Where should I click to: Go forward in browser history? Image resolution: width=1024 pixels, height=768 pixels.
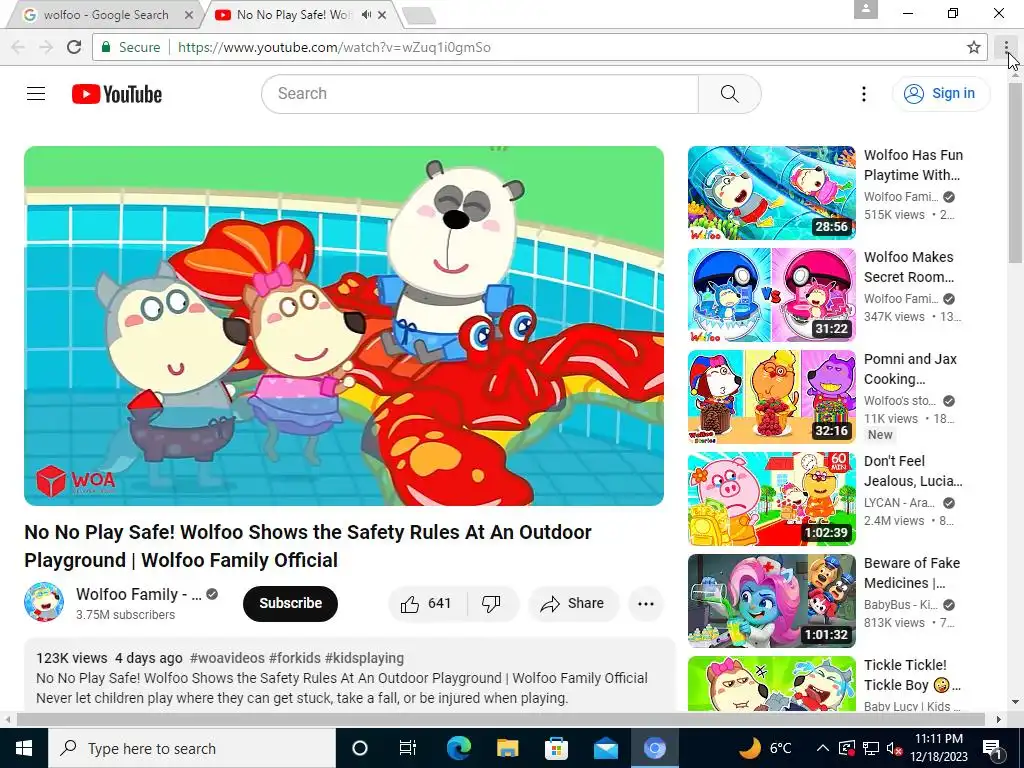46,47
